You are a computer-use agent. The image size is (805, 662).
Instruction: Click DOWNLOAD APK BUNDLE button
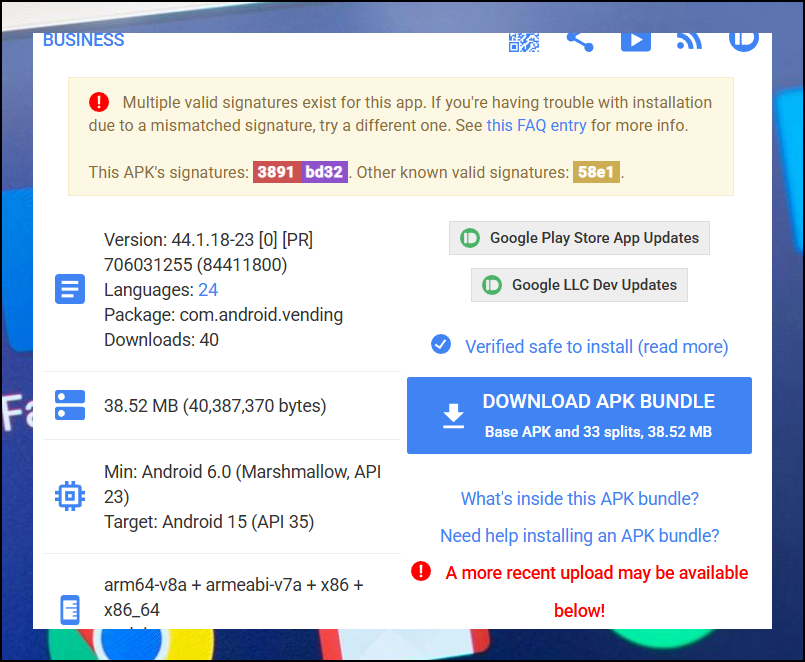click(579, 415)
